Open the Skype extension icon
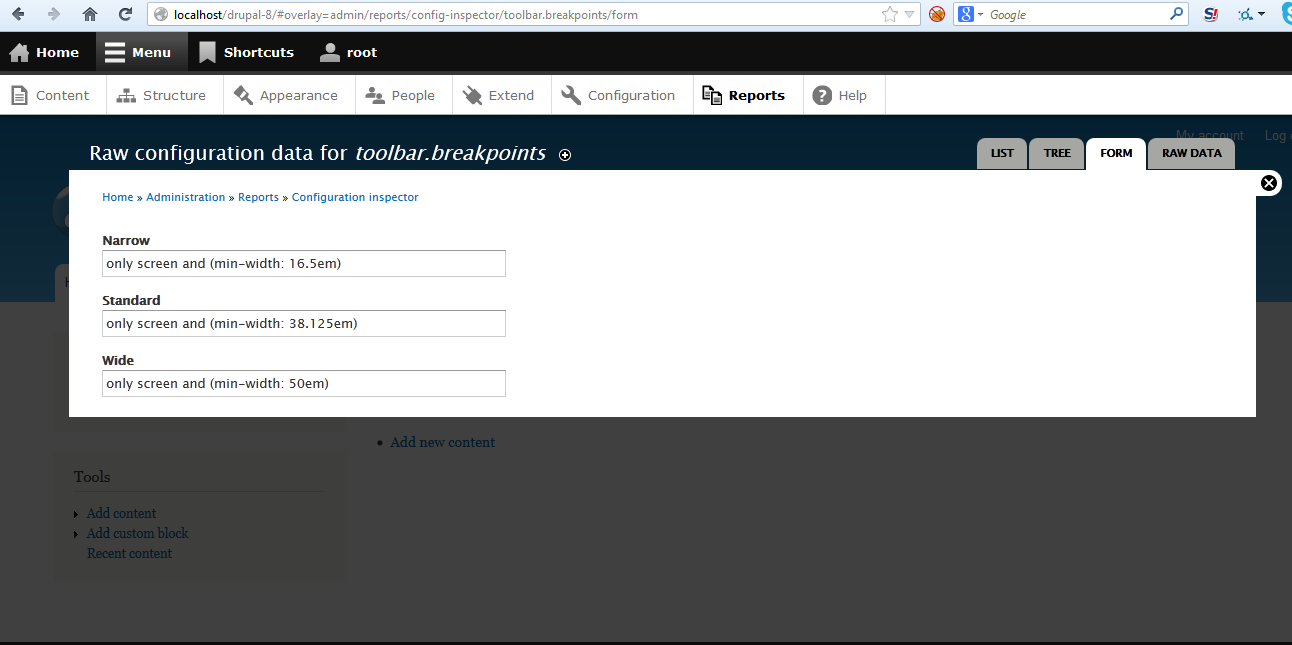1292x645 pixels. click(1285, 14)
